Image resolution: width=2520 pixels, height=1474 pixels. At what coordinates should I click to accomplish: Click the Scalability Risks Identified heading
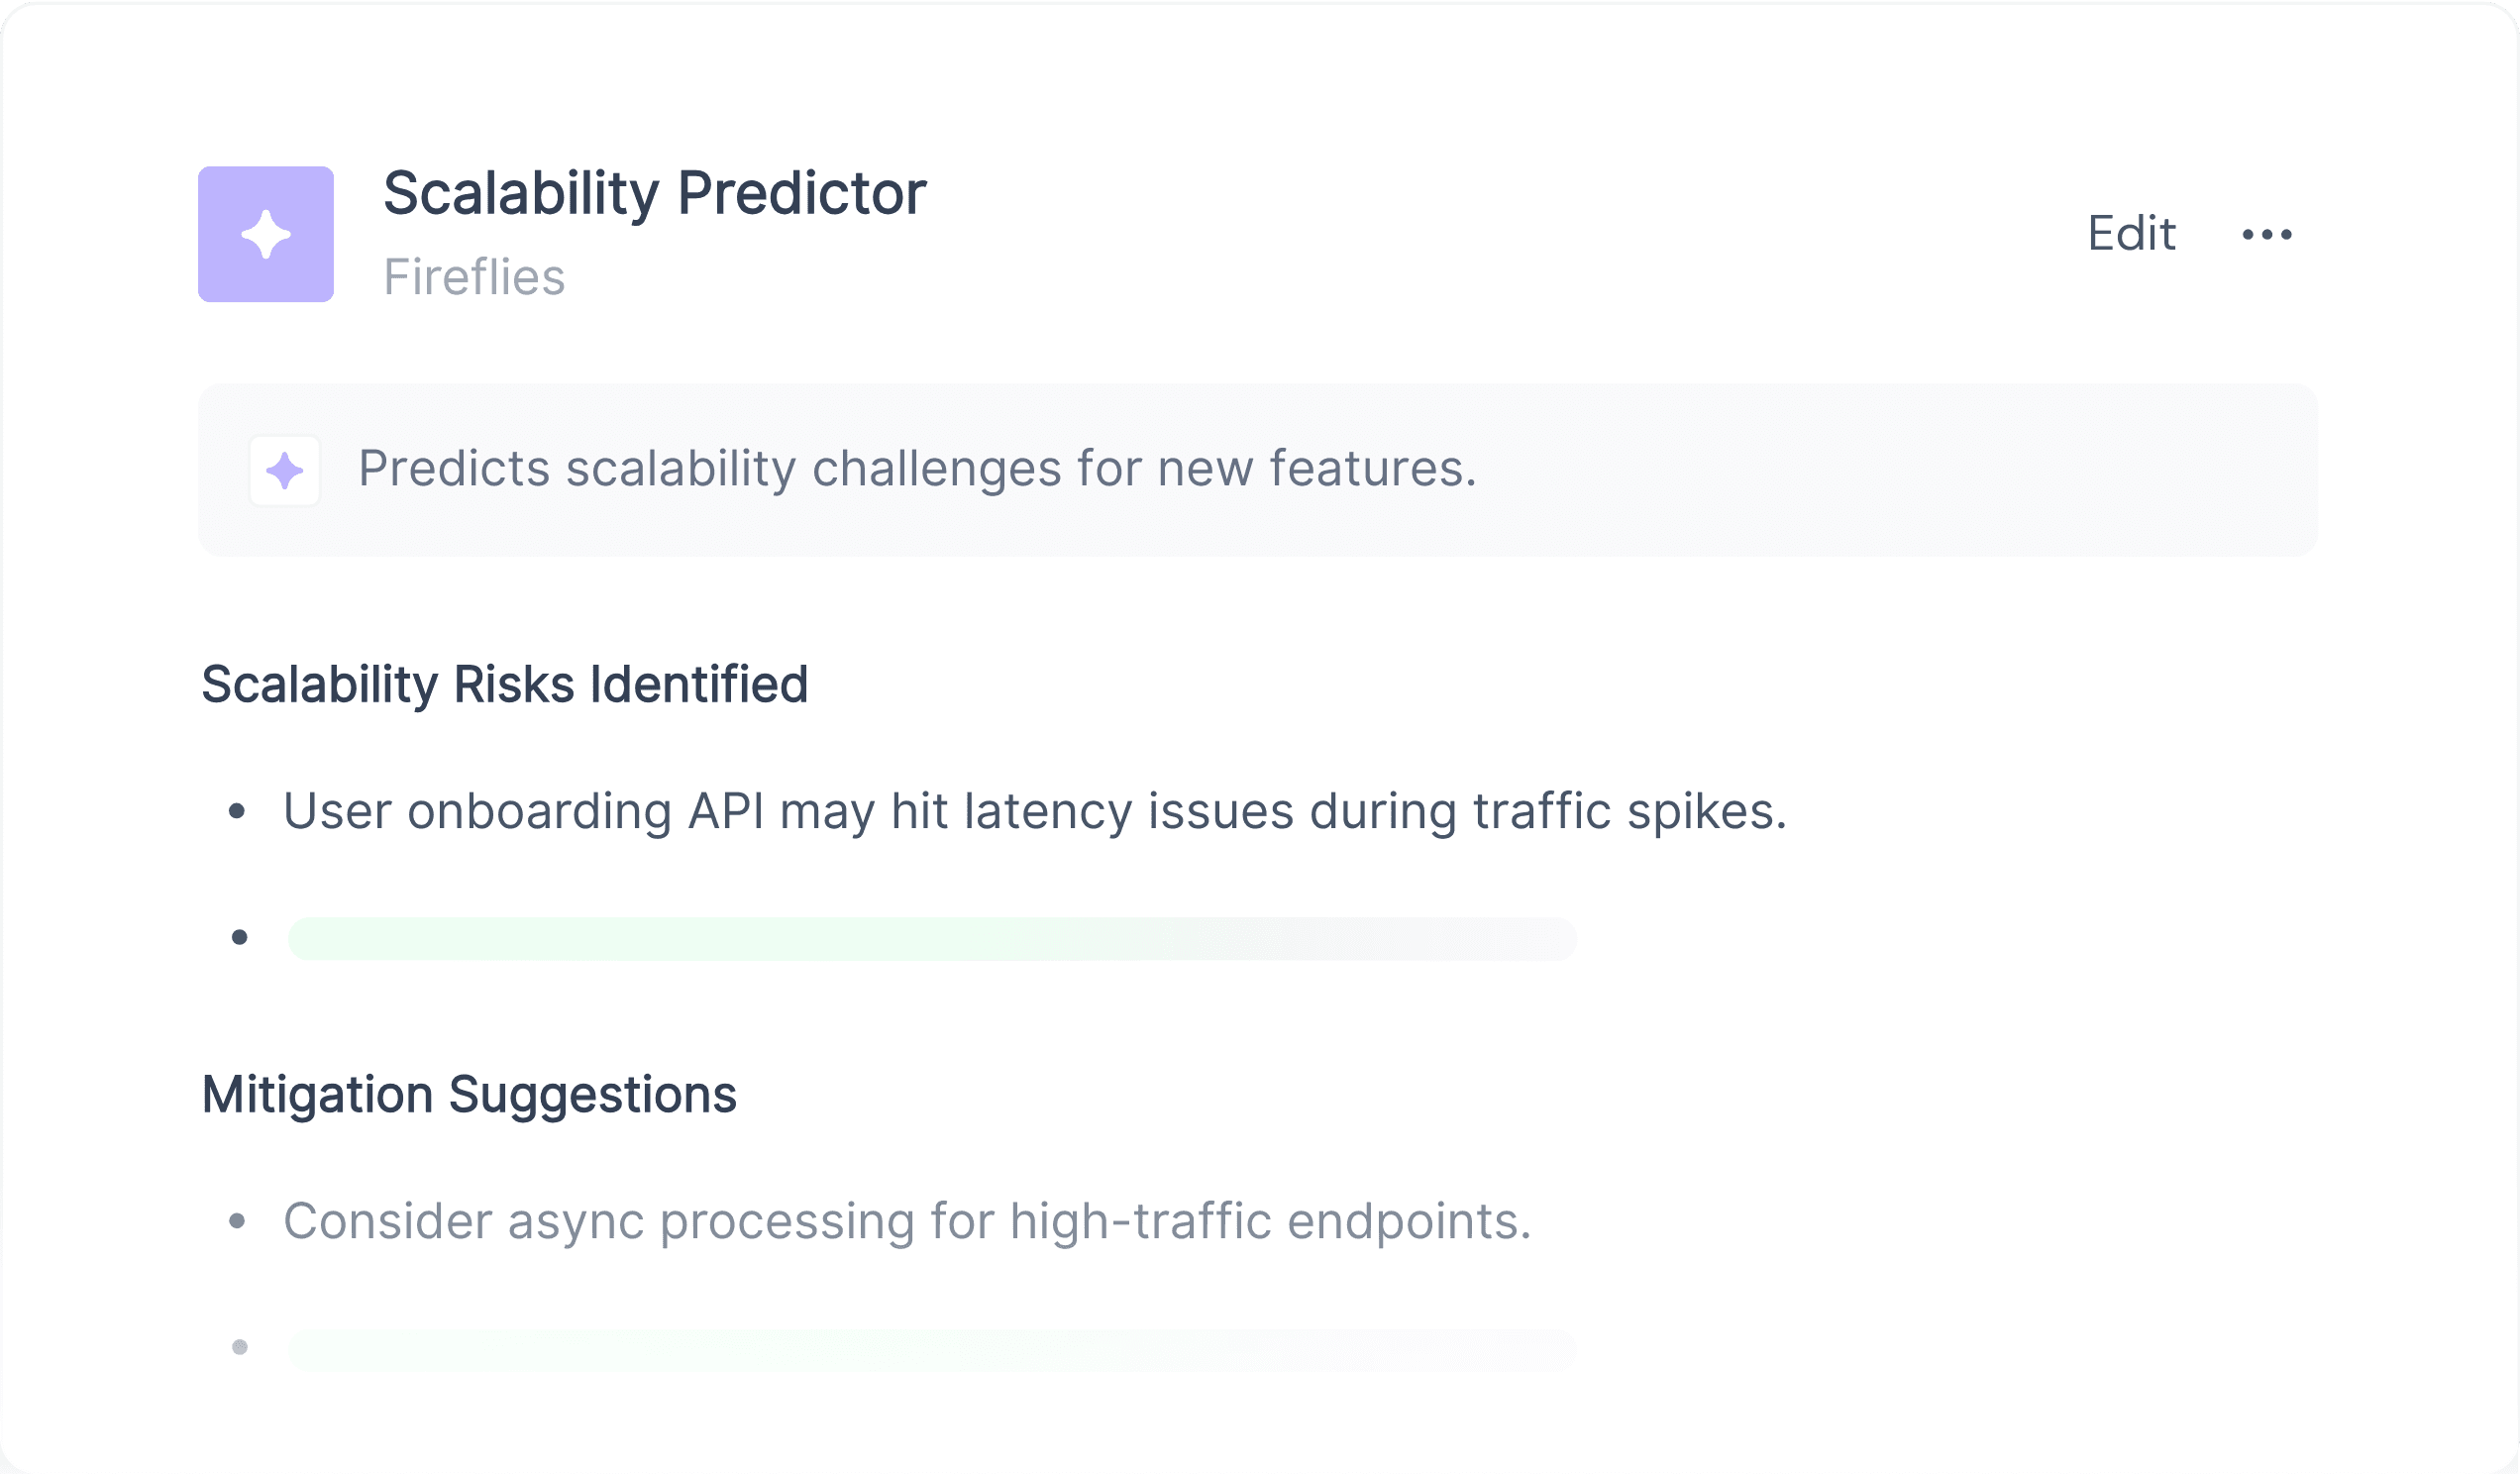tap(505, 685)
